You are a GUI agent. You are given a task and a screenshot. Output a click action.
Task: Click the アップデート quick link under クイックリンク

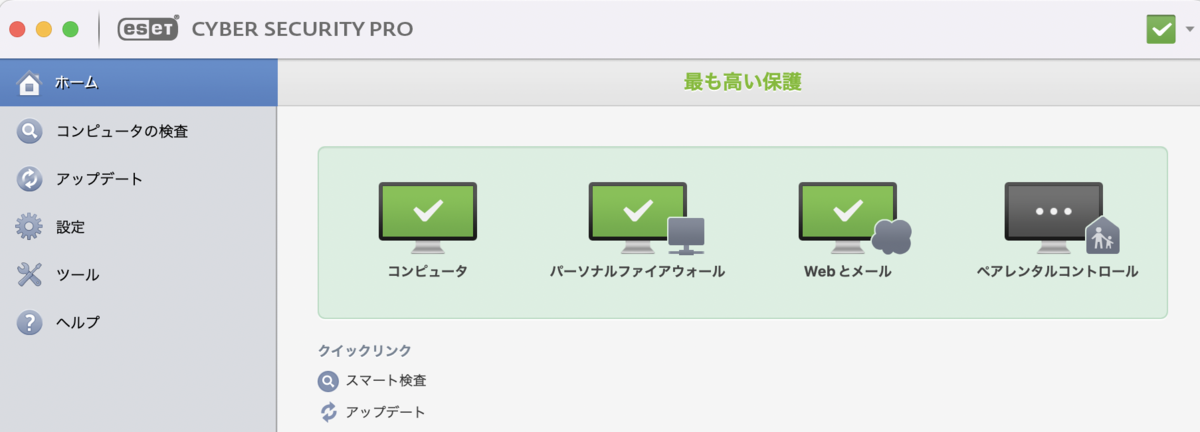385,412
